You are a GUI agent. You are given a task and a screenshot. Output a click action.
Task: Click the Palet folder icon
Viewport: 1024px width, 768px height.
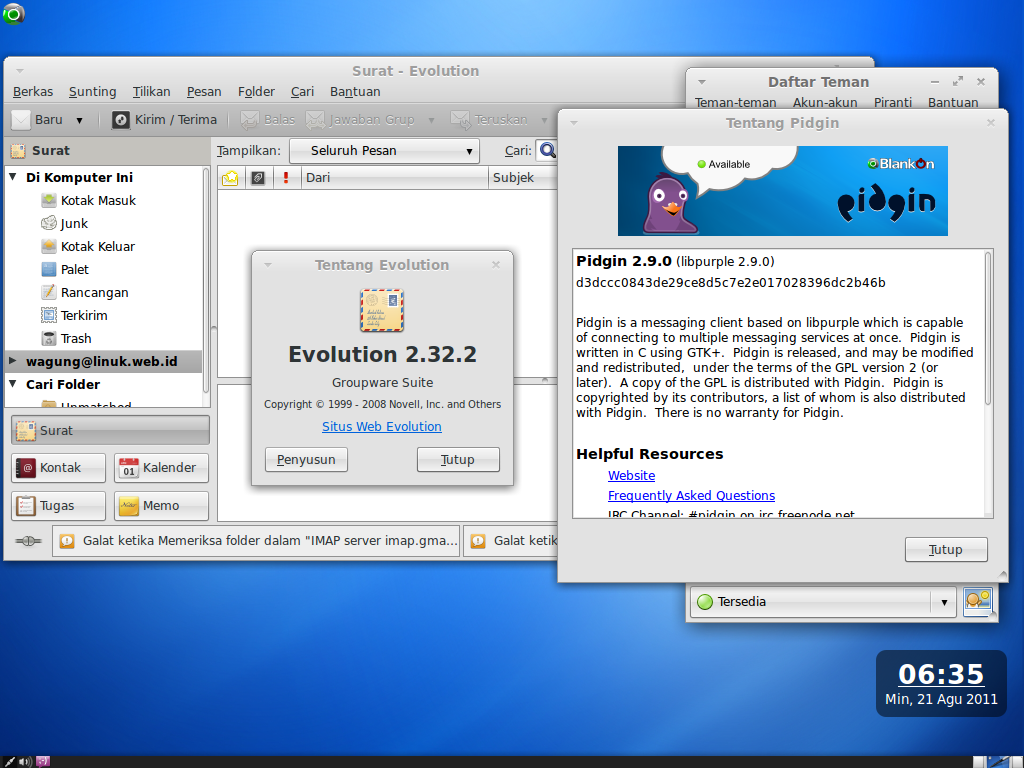pyautogui.click(x=49, y=269)
